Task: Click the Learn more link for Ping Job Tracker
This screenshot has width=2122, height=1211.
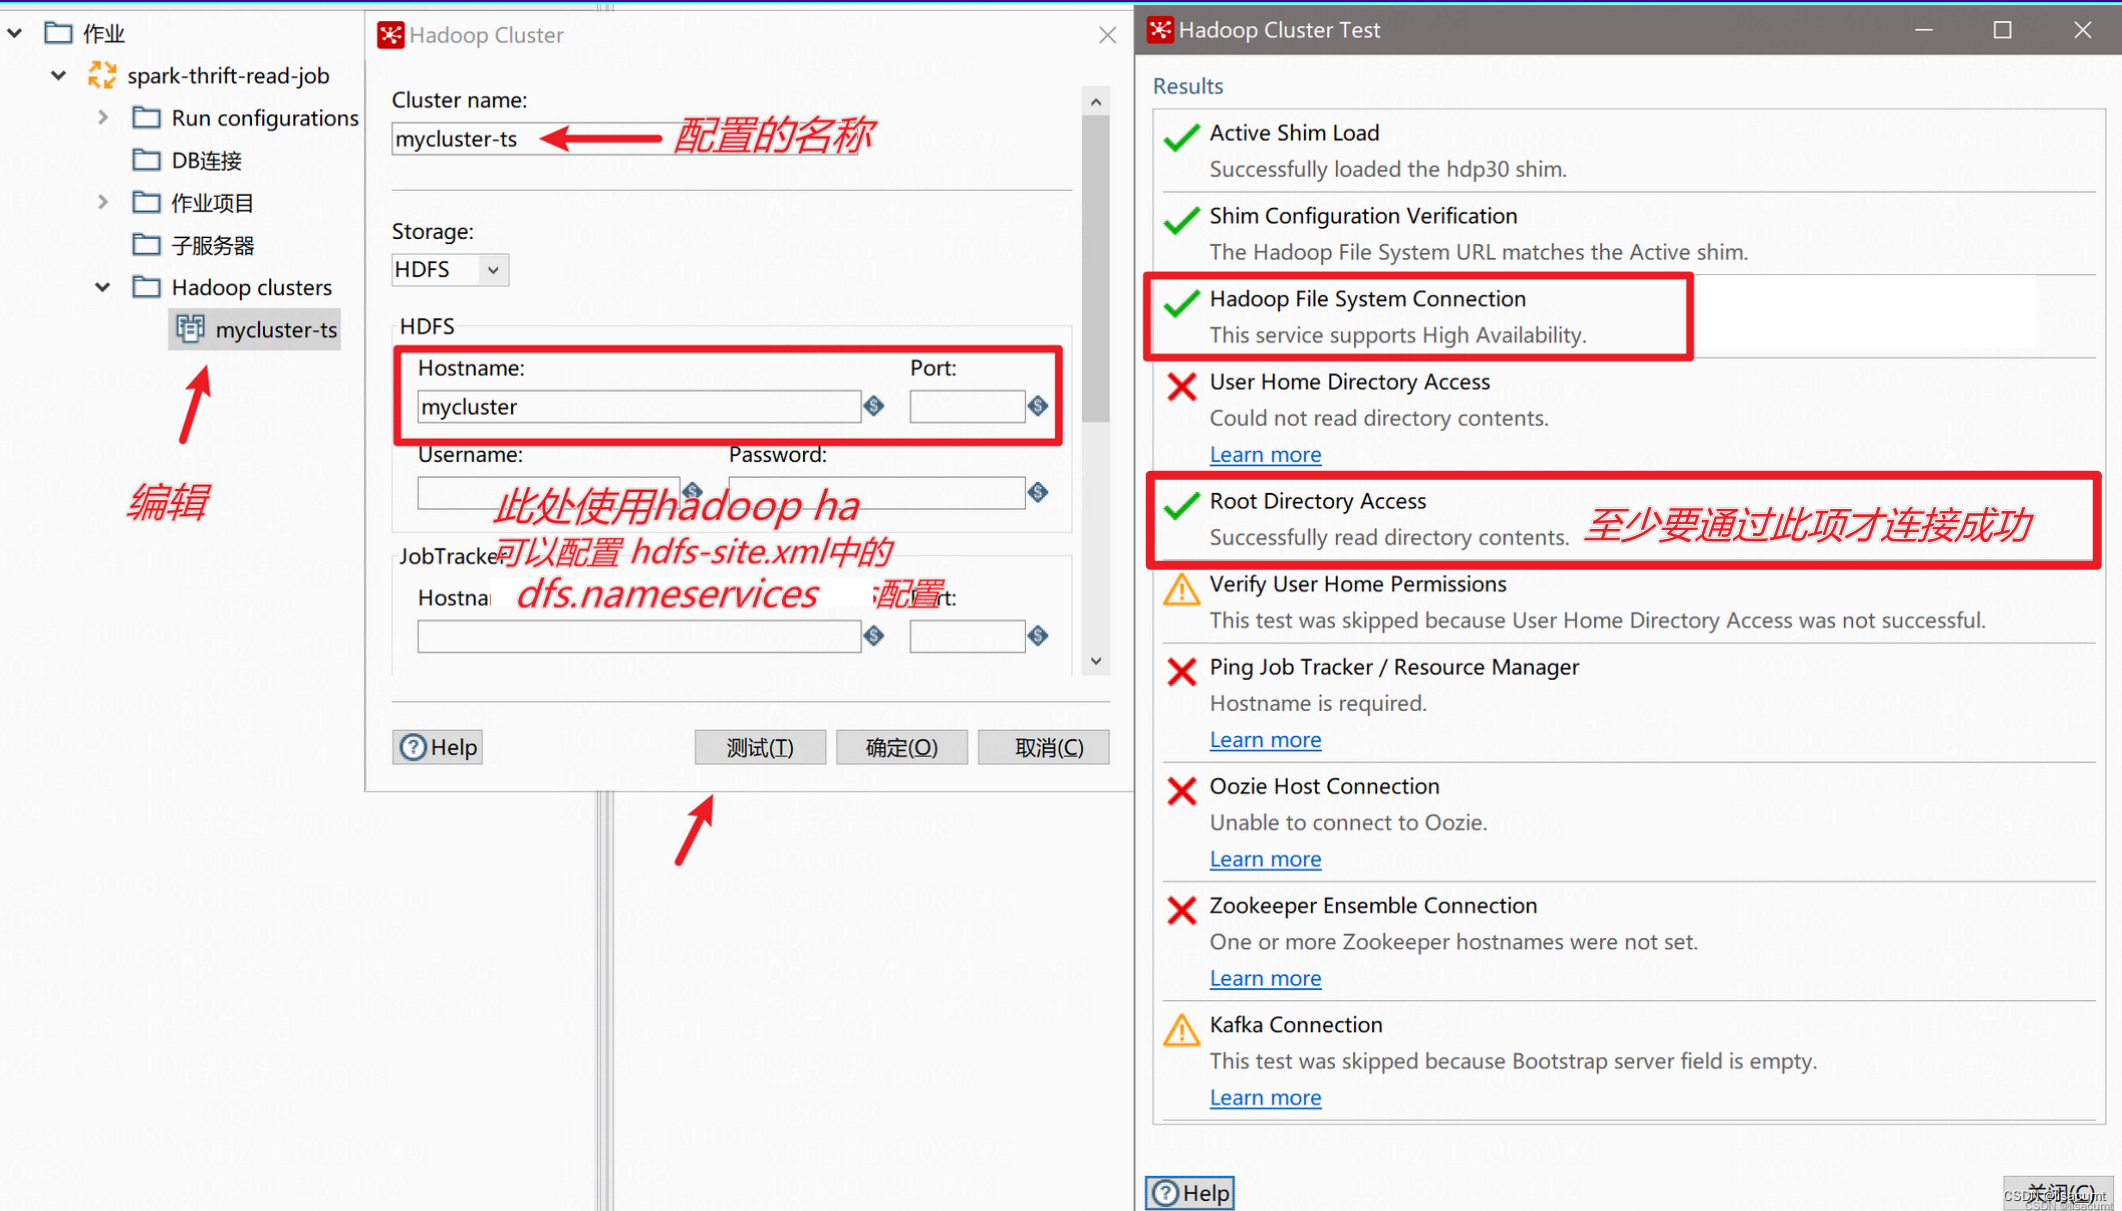Action: pyautogui.click(x=1264, y=739)
